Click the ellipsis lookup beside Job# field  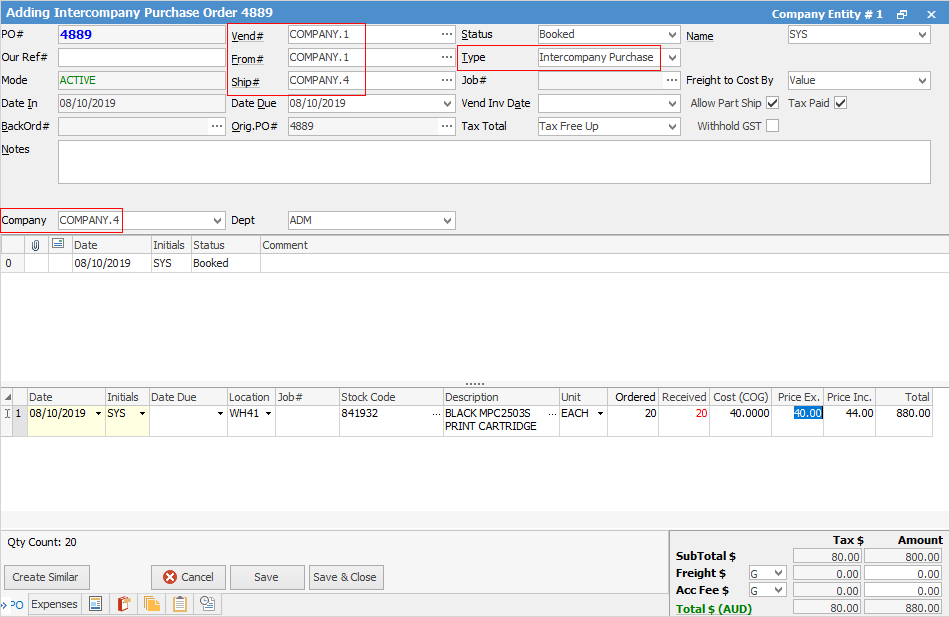(673, 80)
